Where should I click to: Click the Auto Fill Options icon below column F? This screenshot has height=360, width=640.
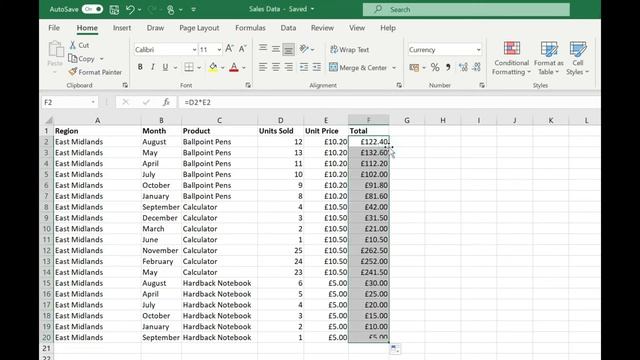pyautogui.click(x=395, y=349)
